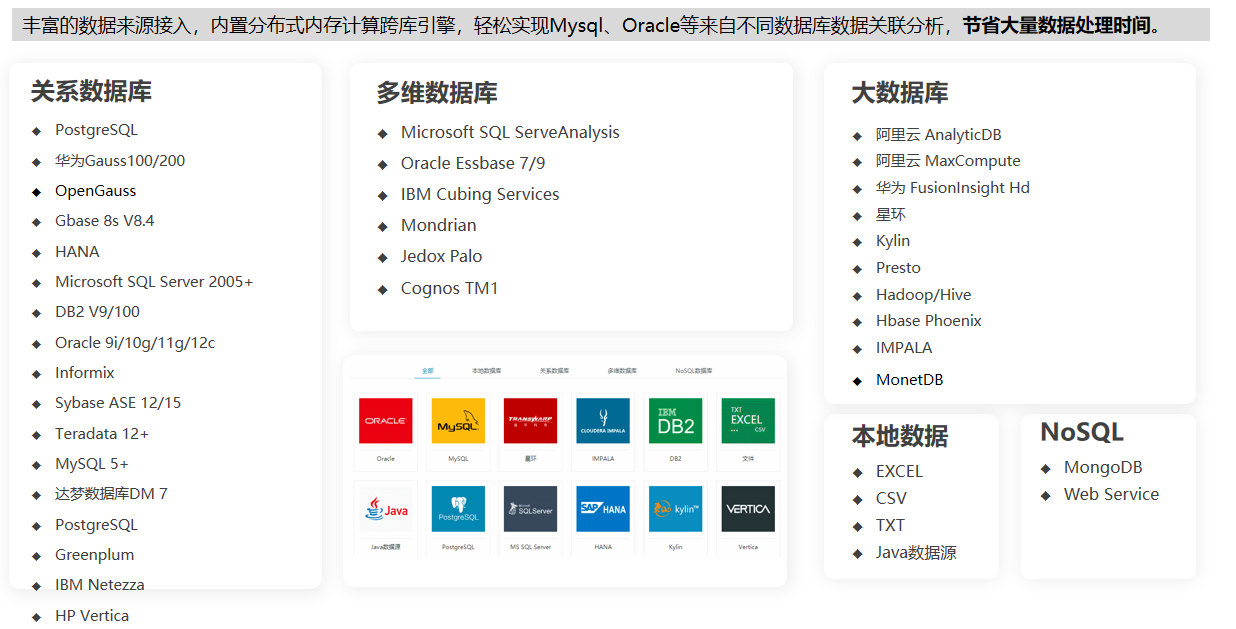The height and width of the screenshot is (629, 1236).
Task: Select the IBM Cubing Services entry
Action: 480,195
